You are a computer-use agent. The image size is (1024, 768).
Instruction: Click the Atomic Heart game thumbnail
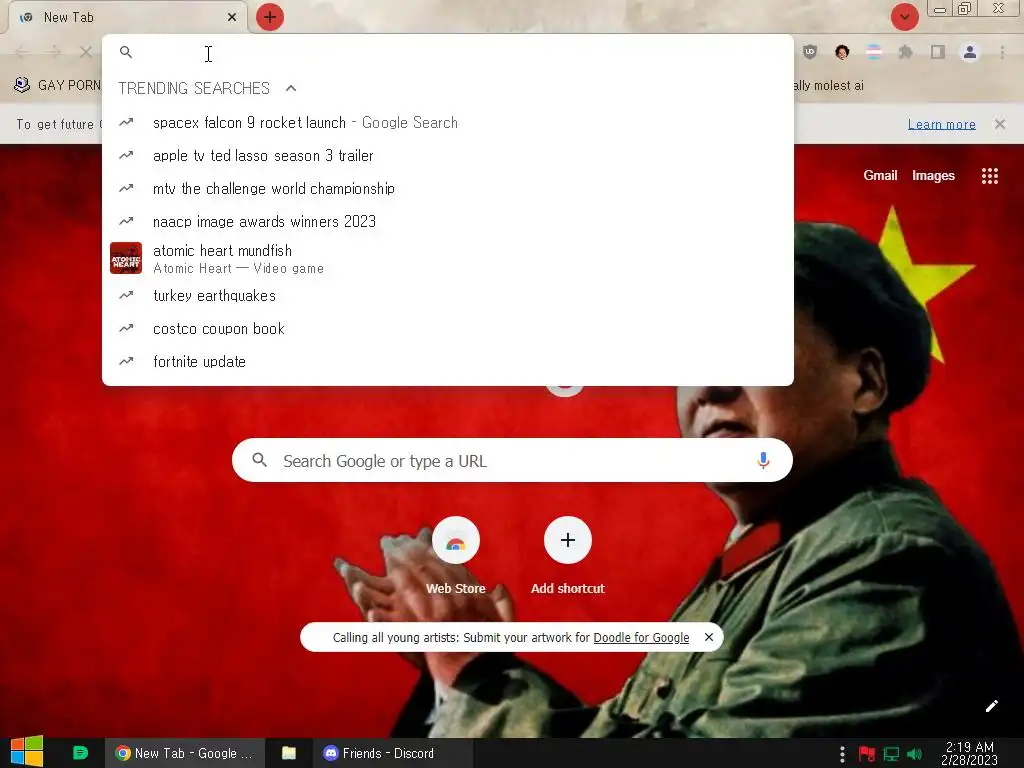(126, 258)
